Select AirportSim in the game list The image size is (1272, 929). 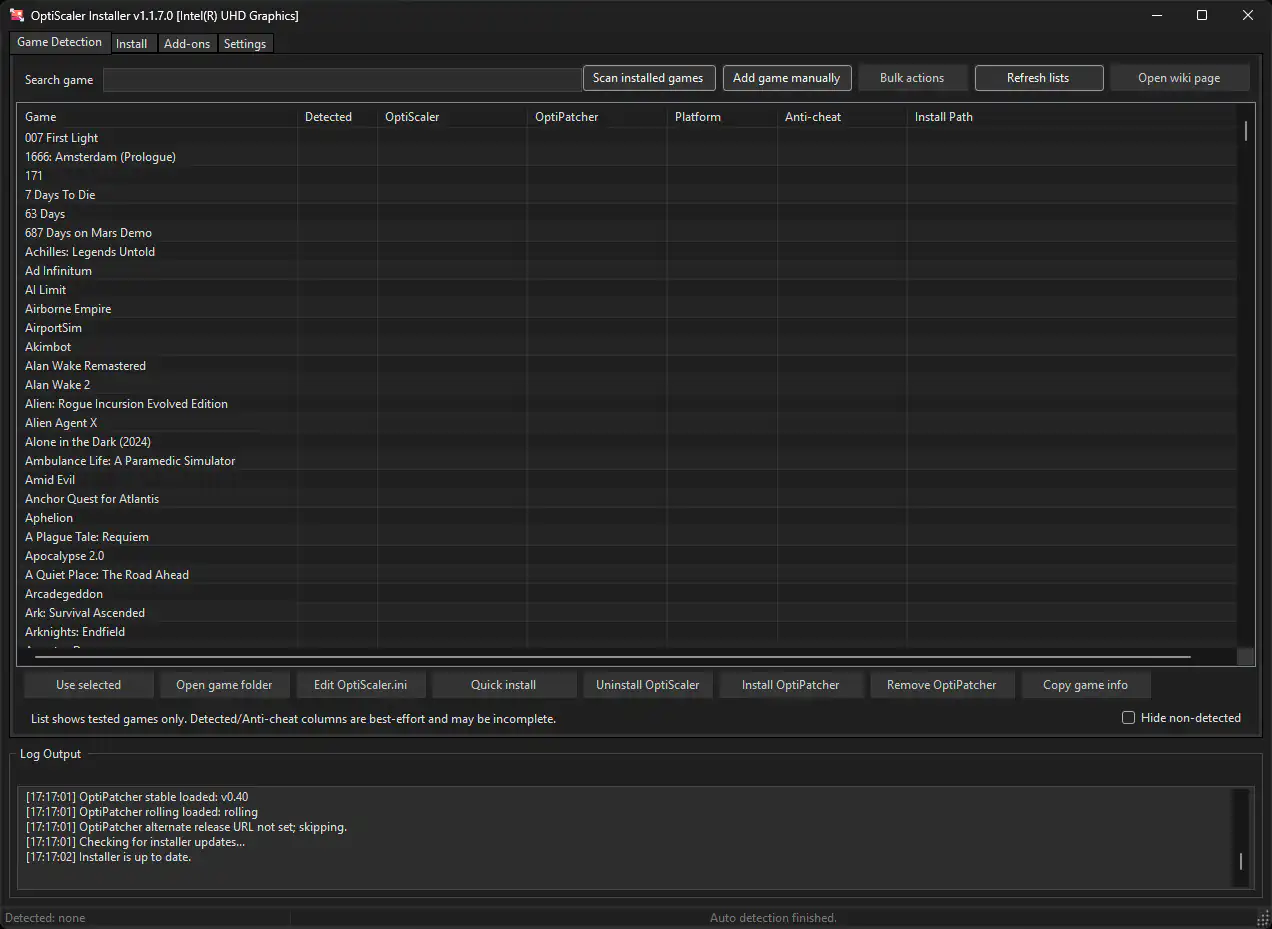627,328
